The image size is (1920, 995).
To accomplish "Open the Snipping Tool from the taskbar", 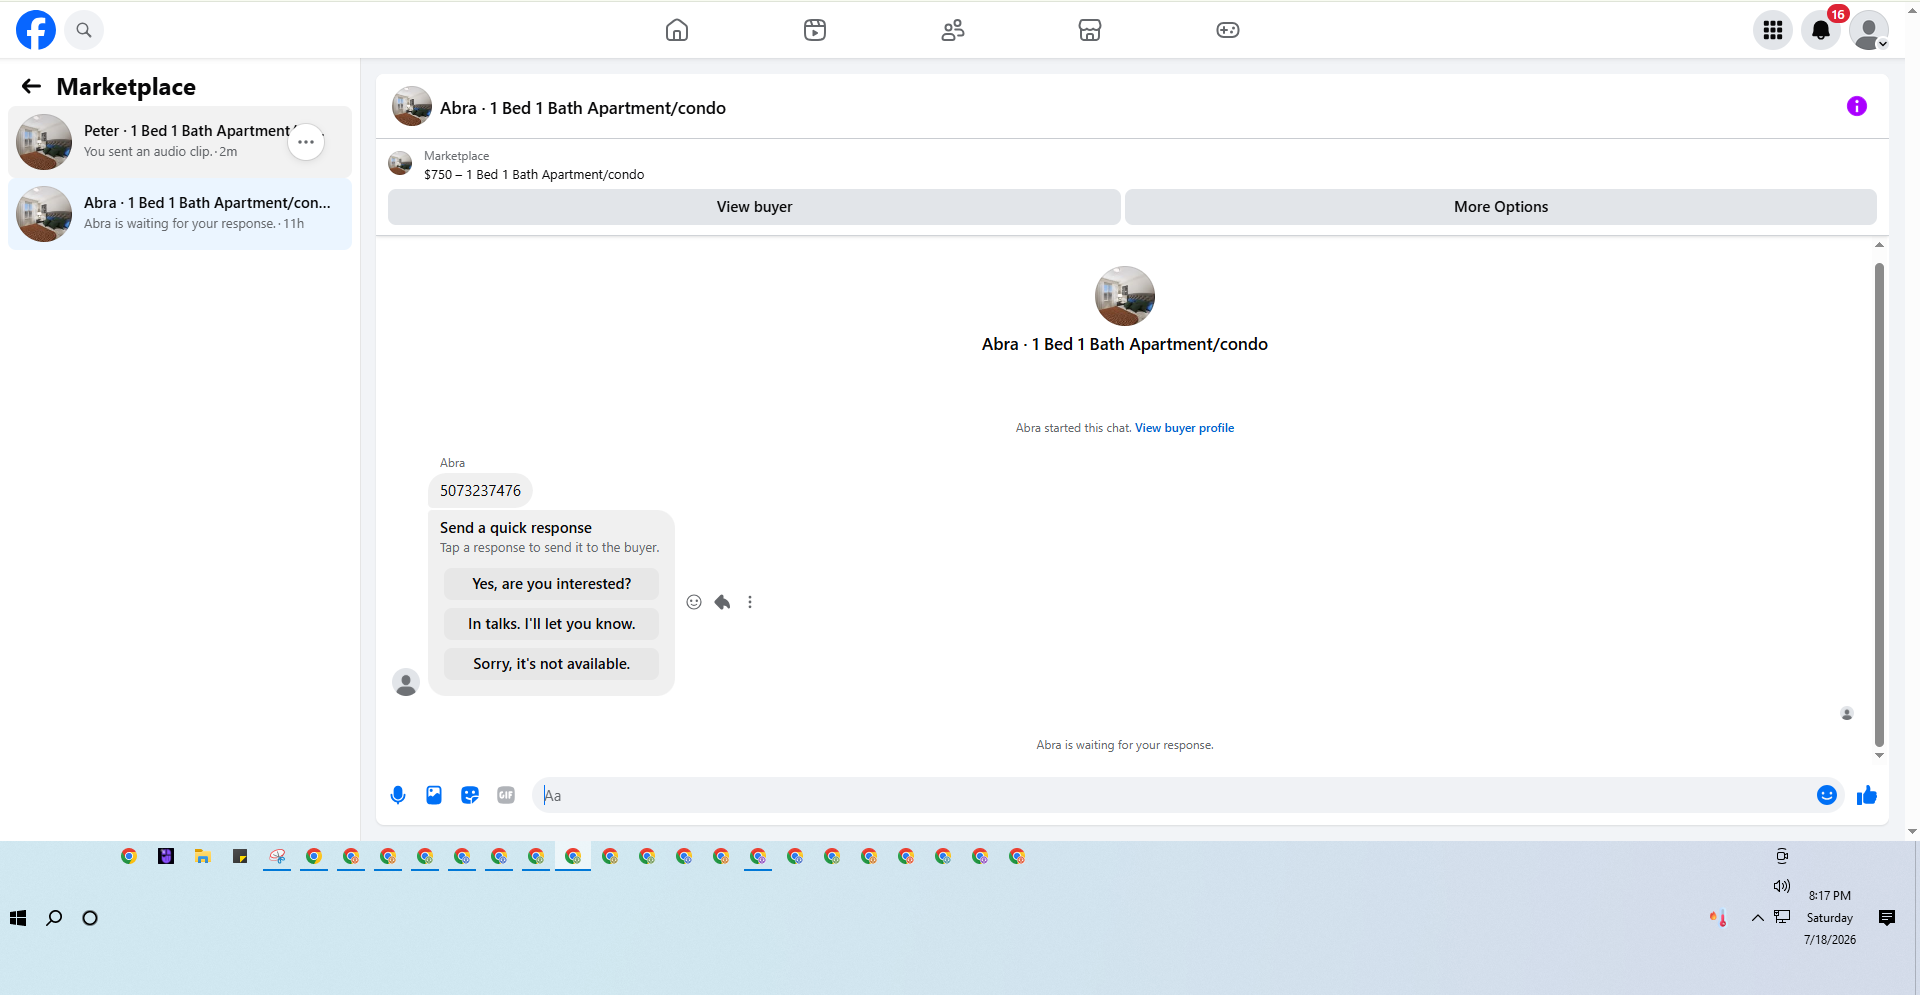I will 277,856.
